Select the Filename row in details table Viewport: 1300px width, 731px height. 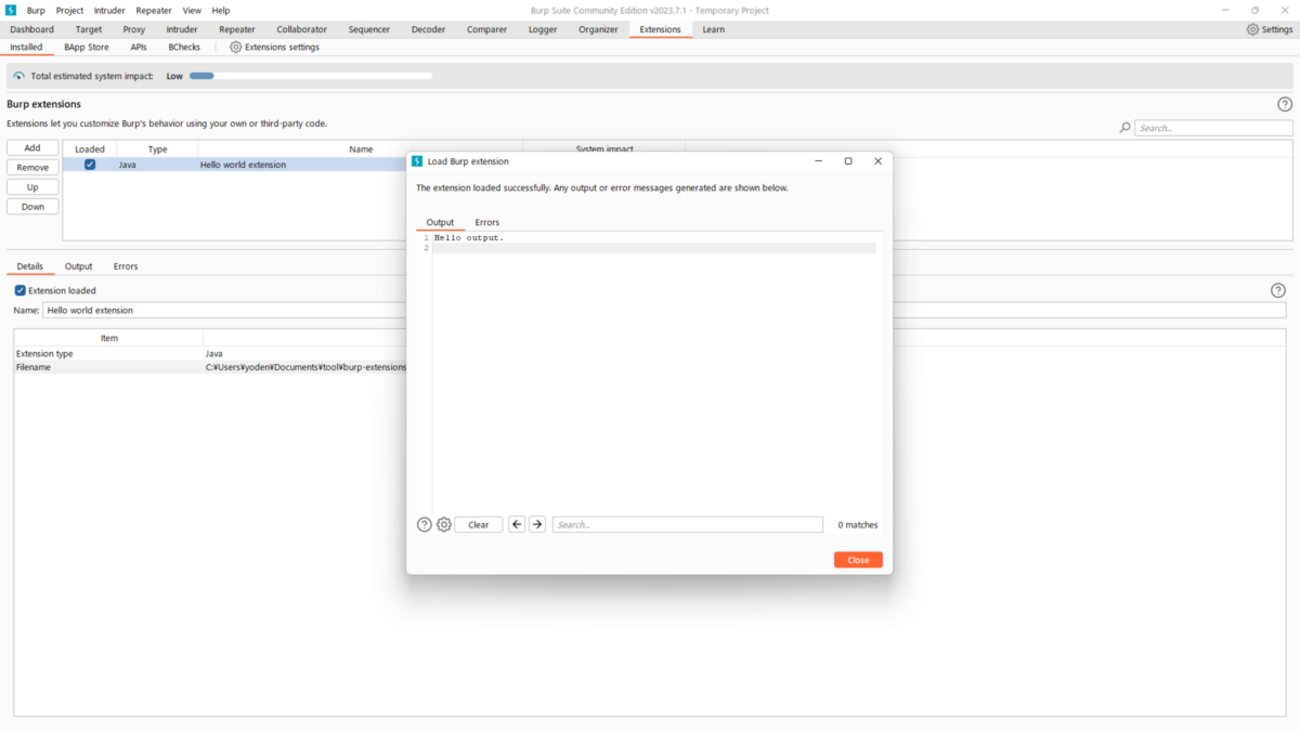click(210, 368)
